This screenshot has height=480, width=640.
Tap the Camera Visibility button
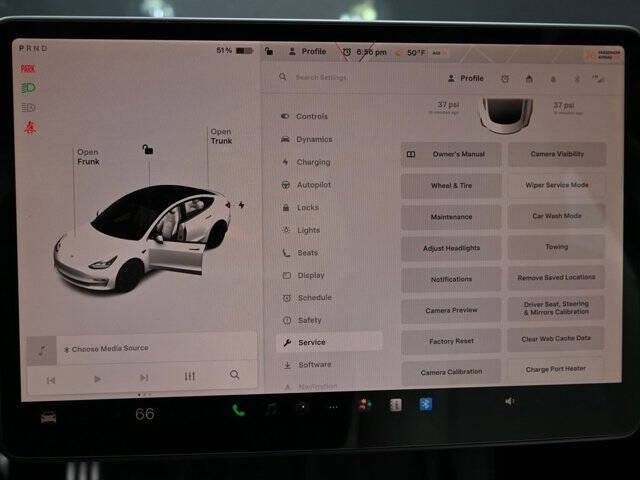point(557,154)
